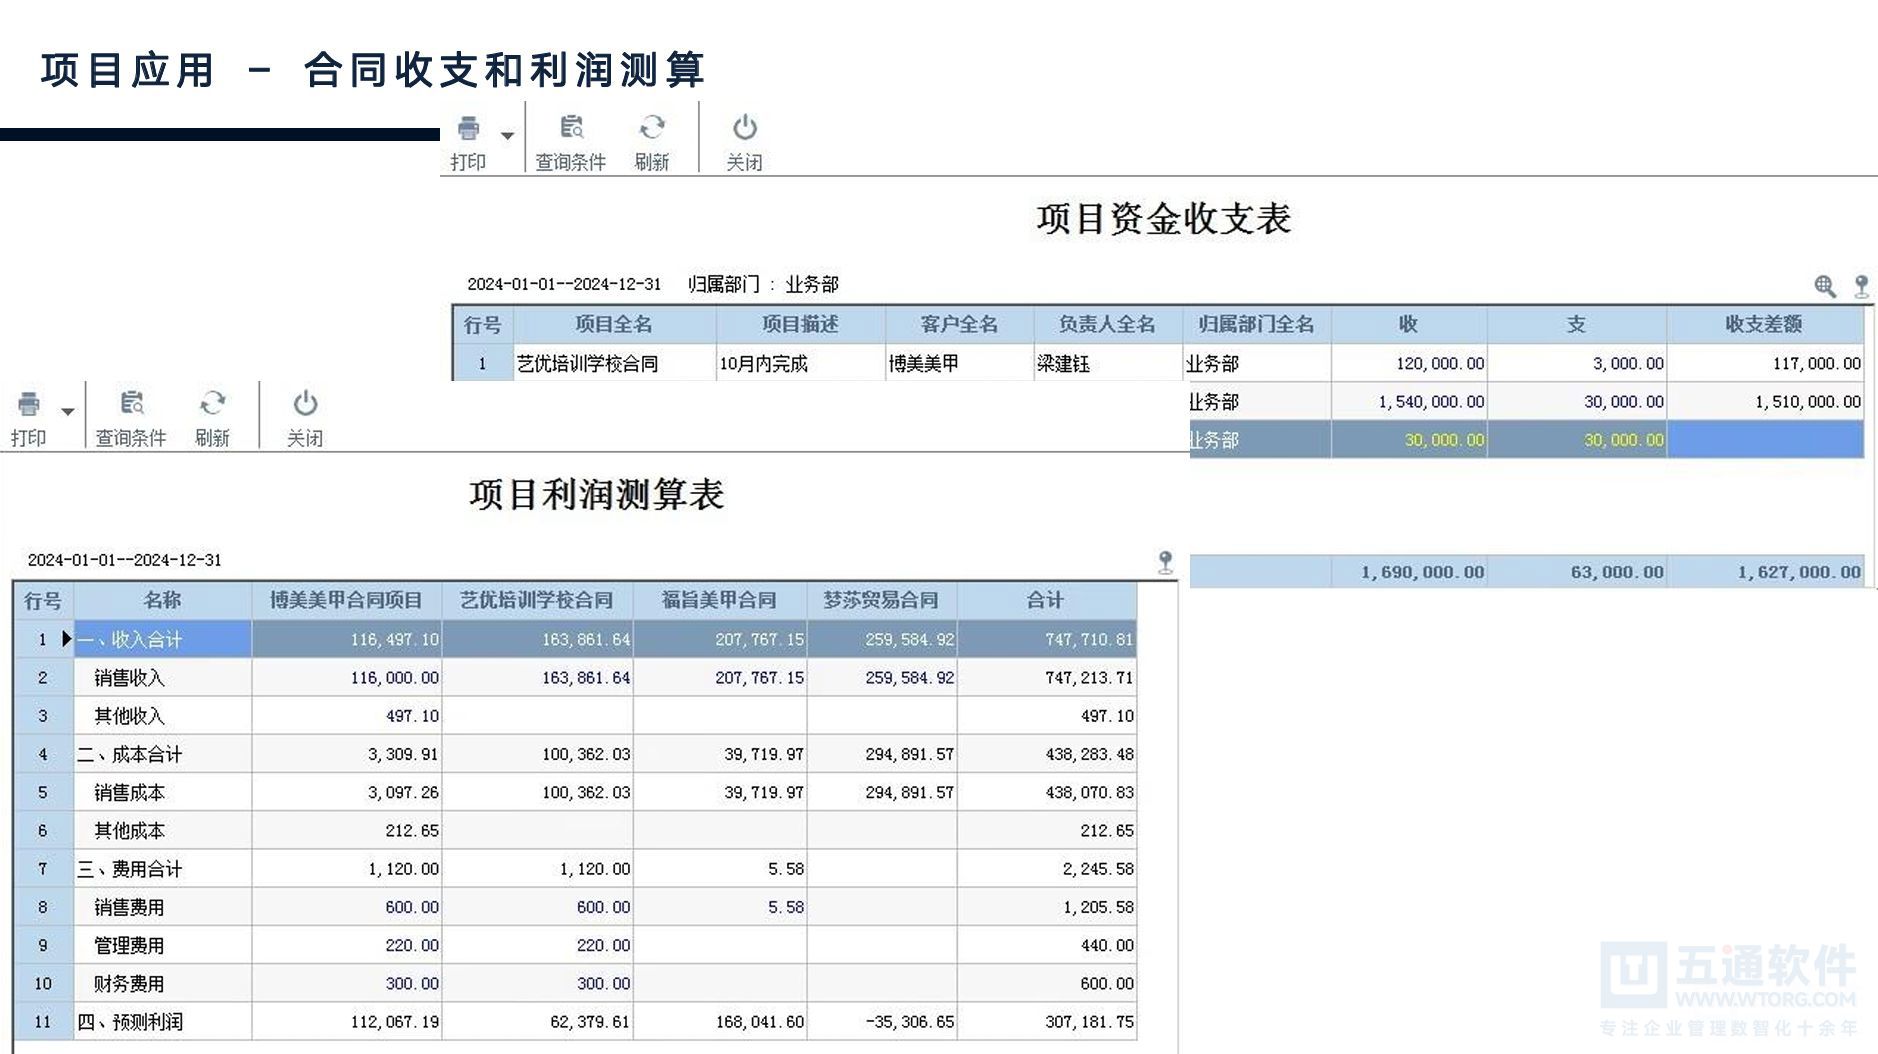Select total 1,690,000.00 in summary row
The height and width of the screenshot is (1054, 1878).
tap(1409, 572)
